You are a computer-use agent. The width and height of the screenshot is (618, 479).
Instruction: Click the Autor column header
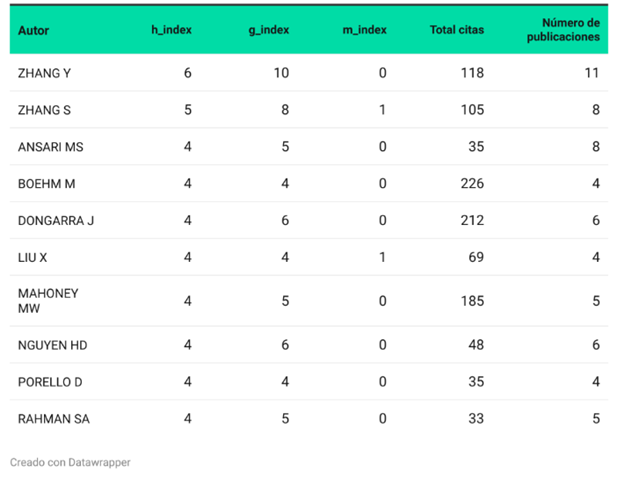coord(34,30)
